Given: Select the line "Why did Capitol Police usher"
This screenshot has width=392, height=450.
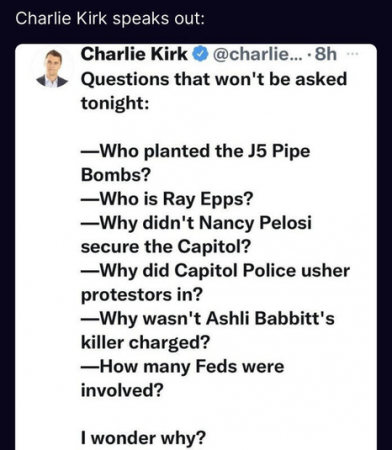Looking at the screenshot, I should pyautogui.click(x=215, y=271).
